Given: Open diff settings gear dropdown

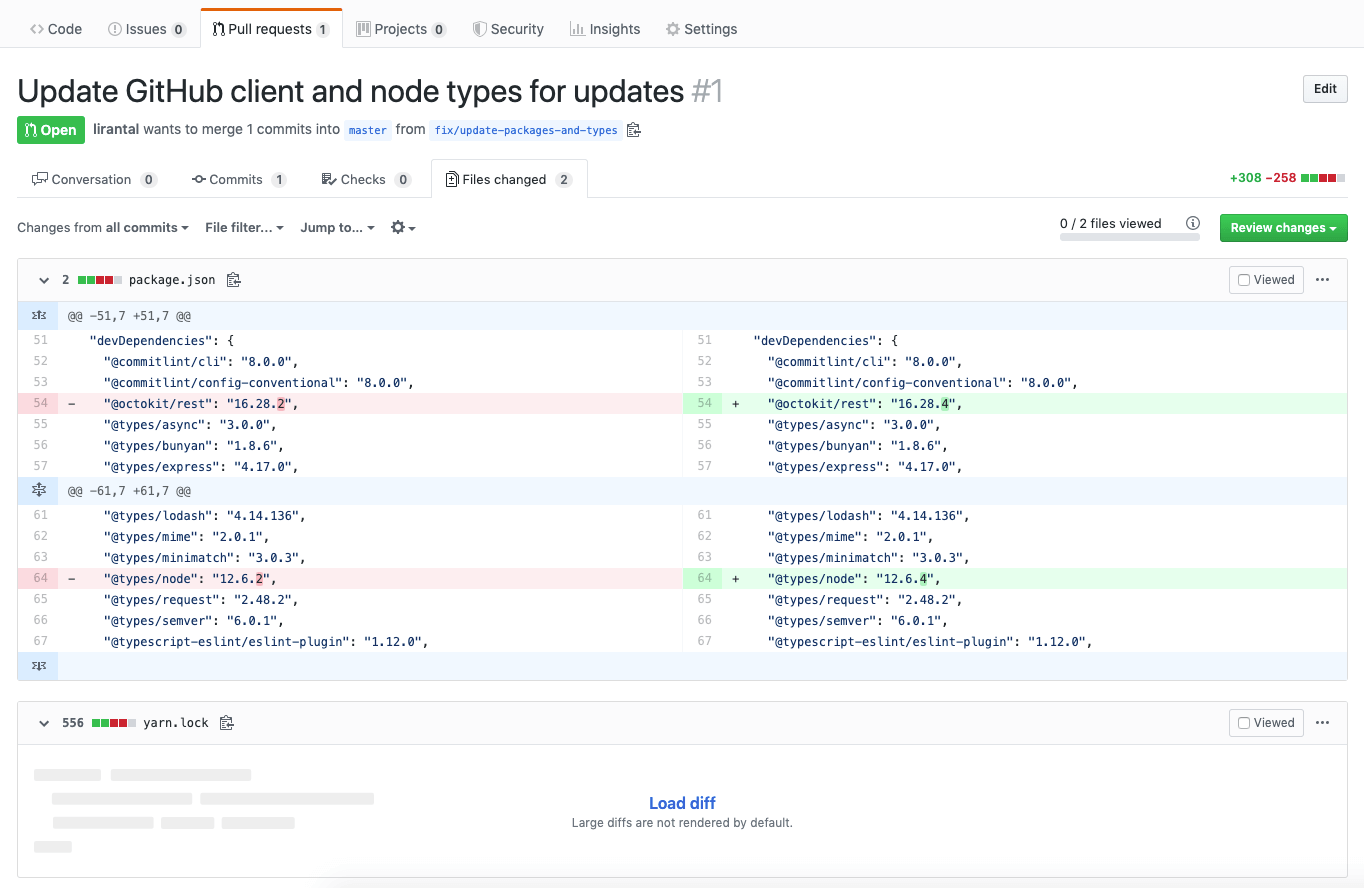Looking at the screenshot, I should click(x=403, y=228).
